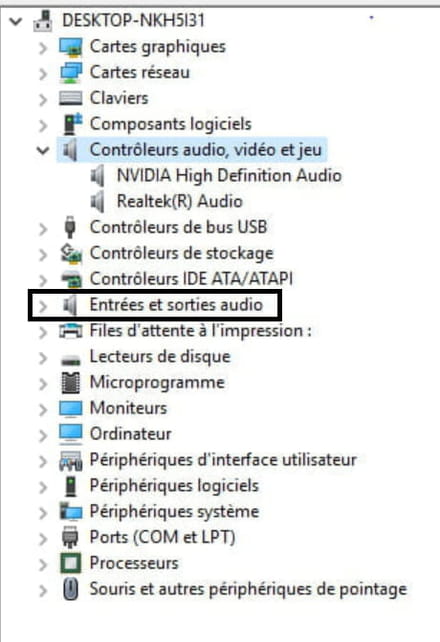The image size is (440, 642).
Task: Click the Ports (COM et LPT) connector icon
Action: [x=70, y=537]
